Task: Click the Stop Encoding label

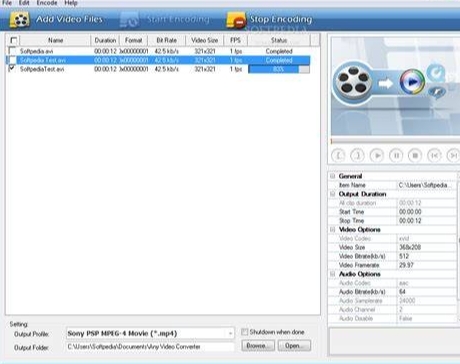Action: coord(281,19)
